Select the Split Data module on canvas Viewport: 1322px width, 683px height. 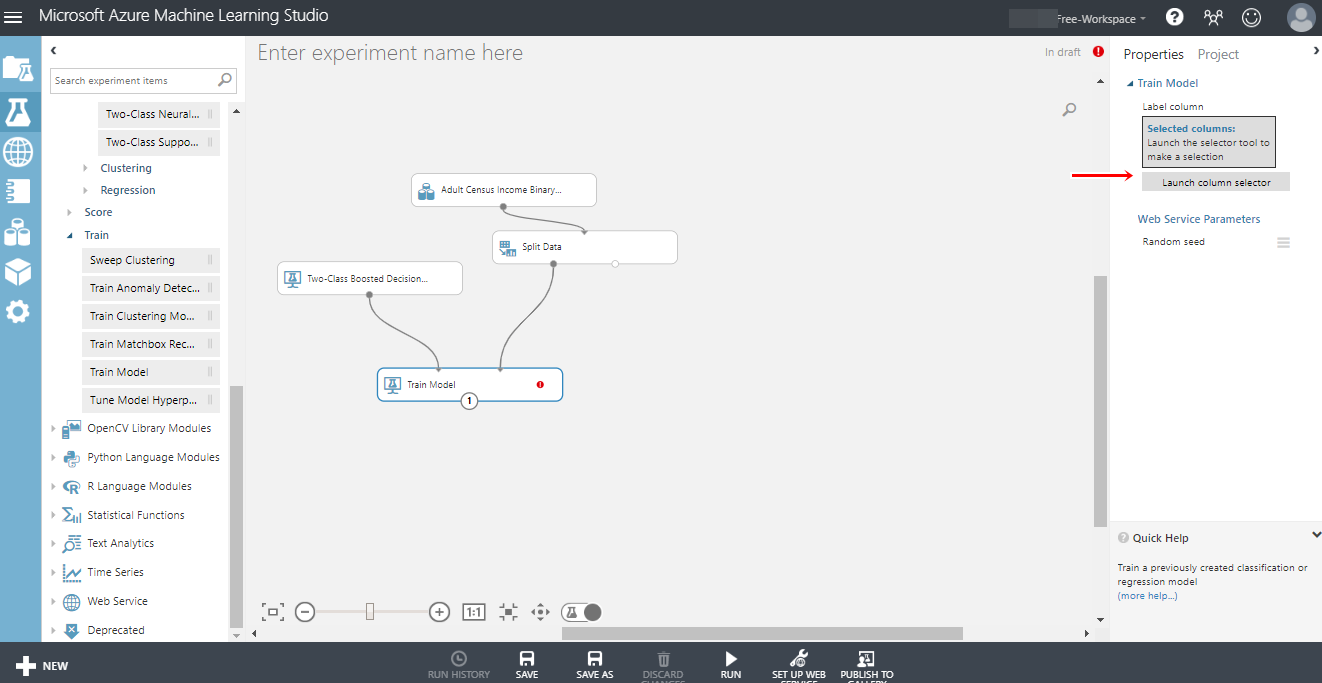pyautogui.click(x=585, y=247)
